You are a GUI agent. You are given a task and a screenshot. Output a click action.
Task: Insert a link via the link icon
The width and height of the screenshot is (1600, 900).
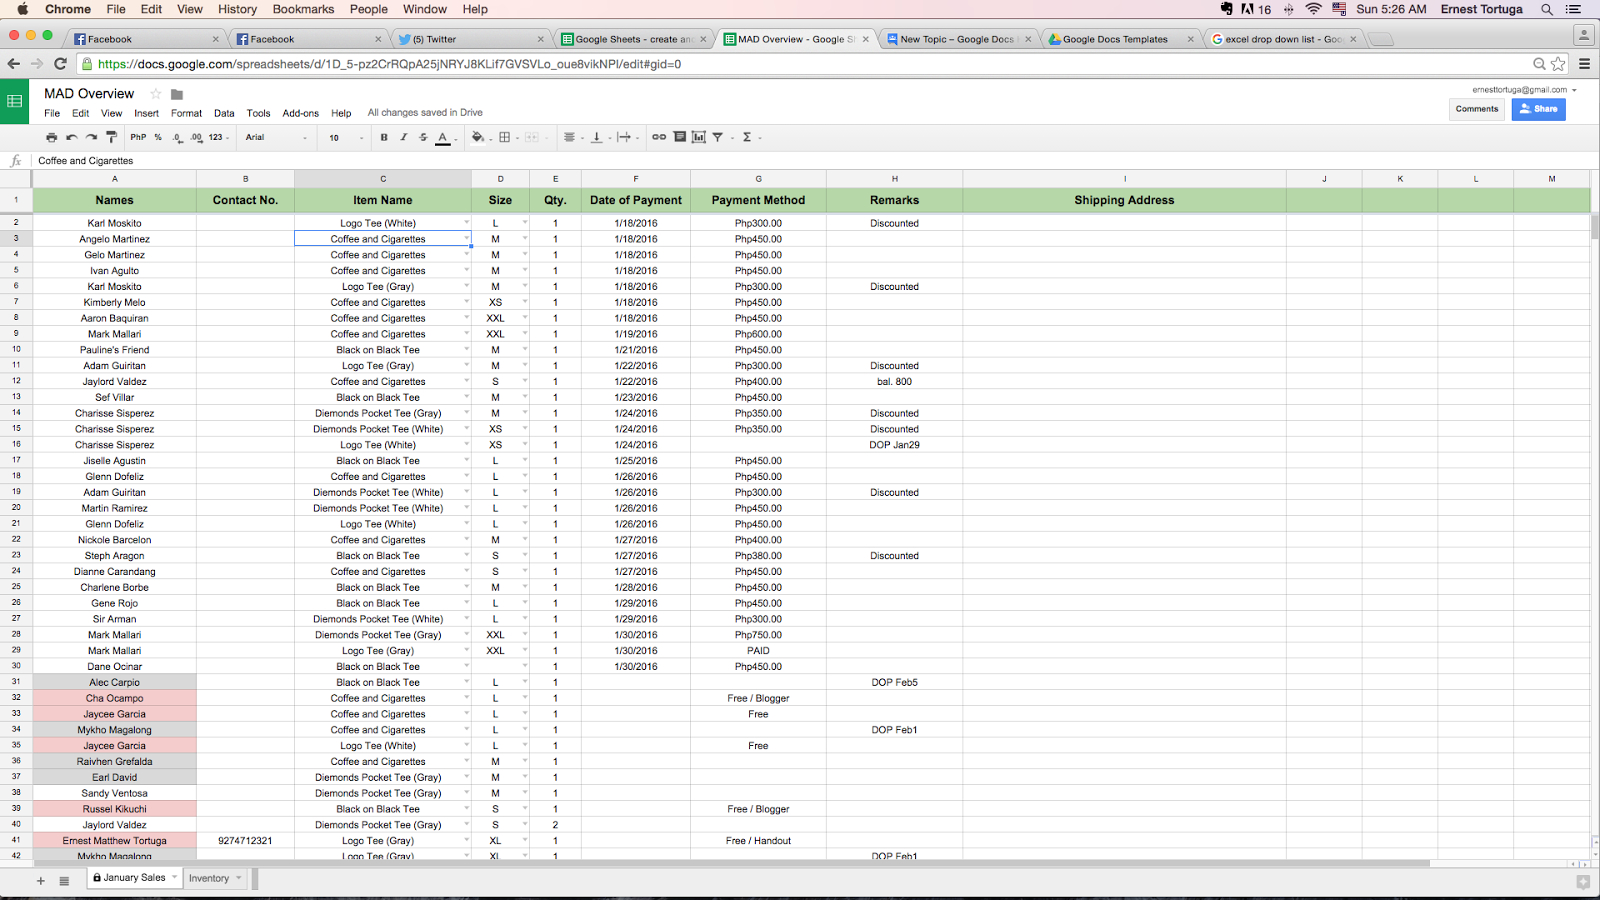tap(657, 137)
